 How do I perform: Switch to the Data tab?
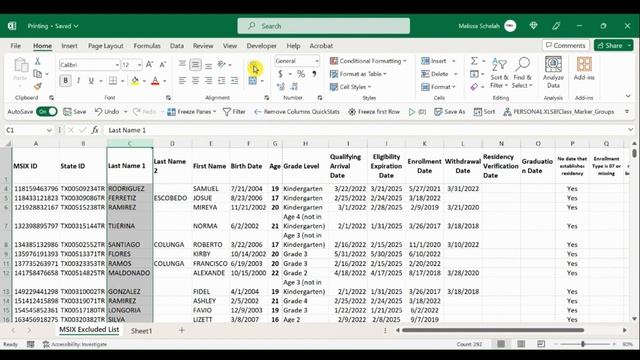click(x=177, y=46)
